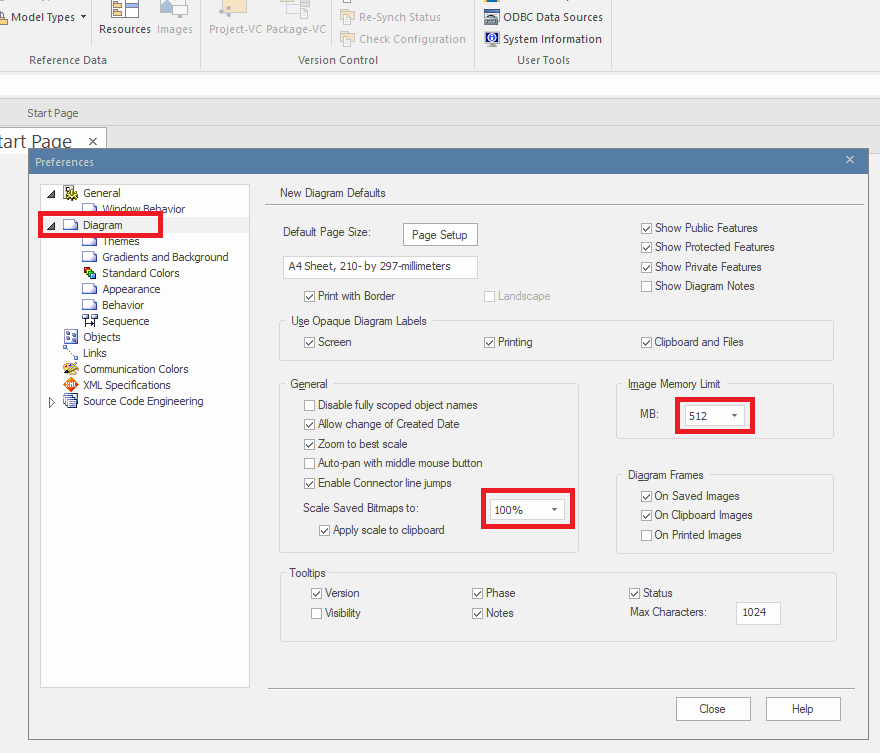Toggle Show Protected Features checkbox

point(647,247)
